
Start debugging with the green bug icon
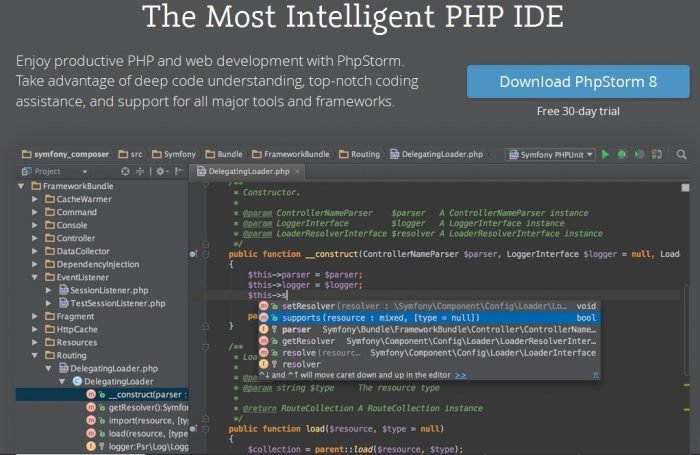pyautogui.click(x=622, y=154)
